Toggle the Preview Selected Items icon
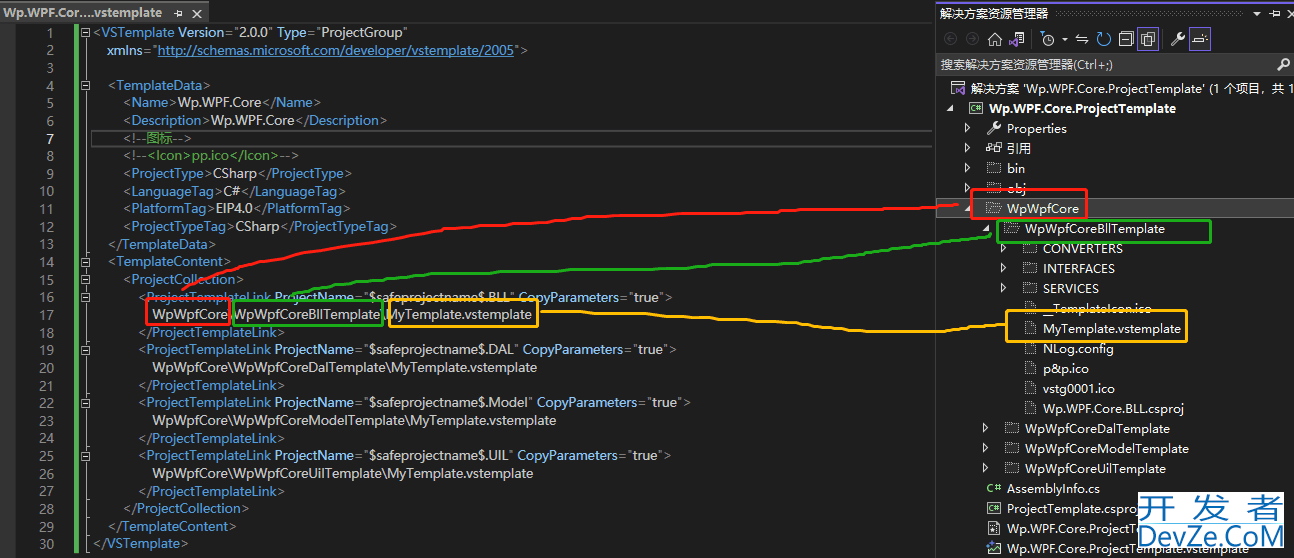The height and width of the screenshot is (558, 1294). (x=1200, y=39)
